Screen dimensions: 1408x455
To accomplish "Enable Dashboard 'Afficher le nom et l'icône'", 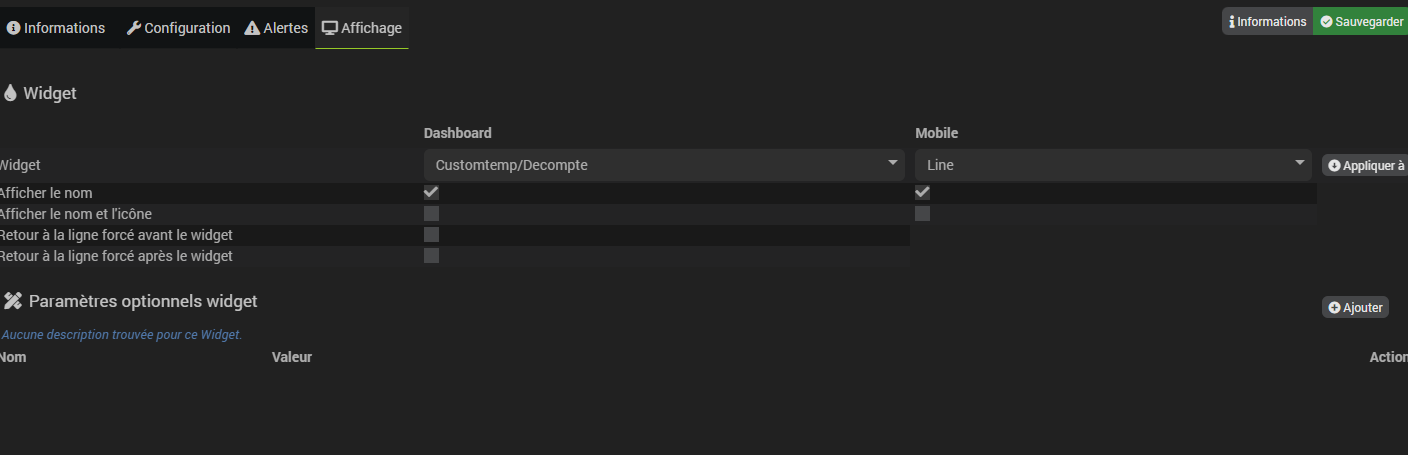I will pos(431,214).
